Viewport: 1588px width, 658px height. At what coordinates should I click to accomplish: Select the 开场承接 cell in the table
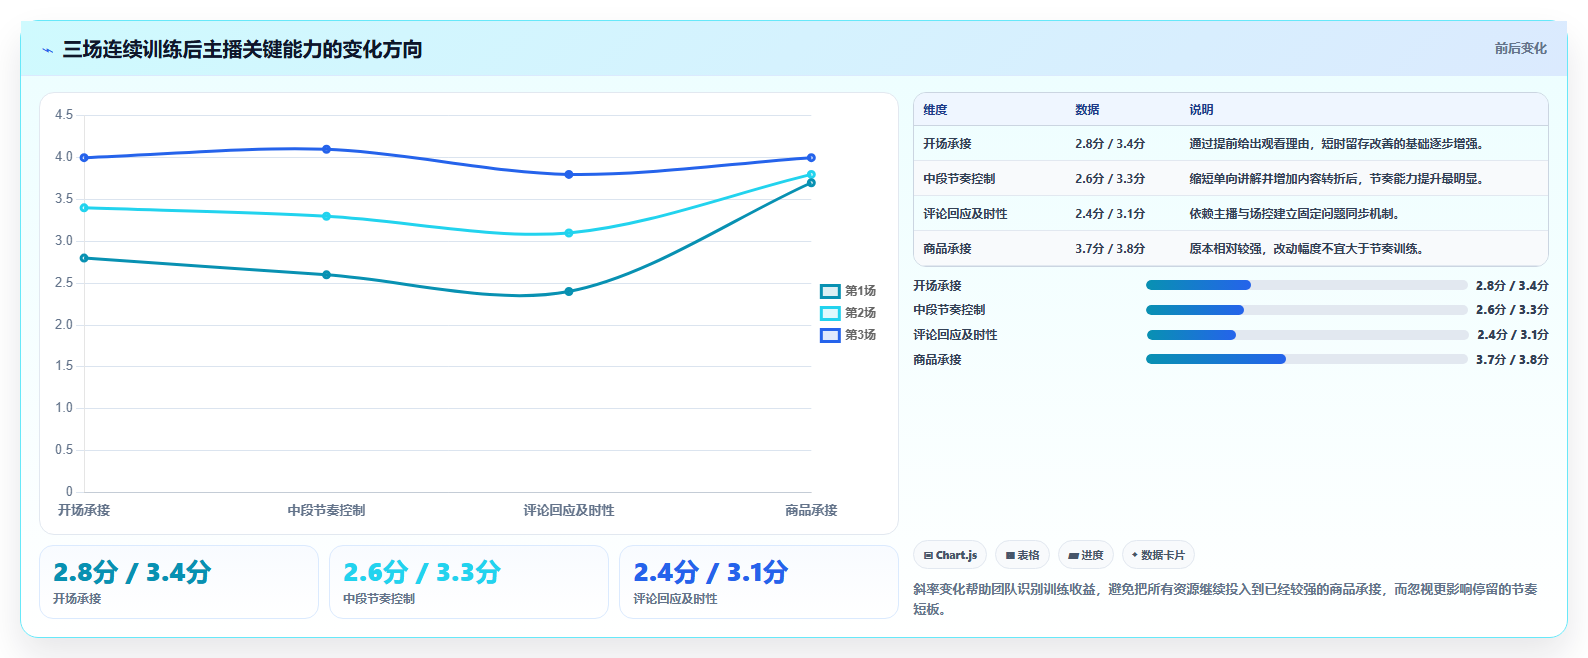pyautogui.click(x=947, y=144)
